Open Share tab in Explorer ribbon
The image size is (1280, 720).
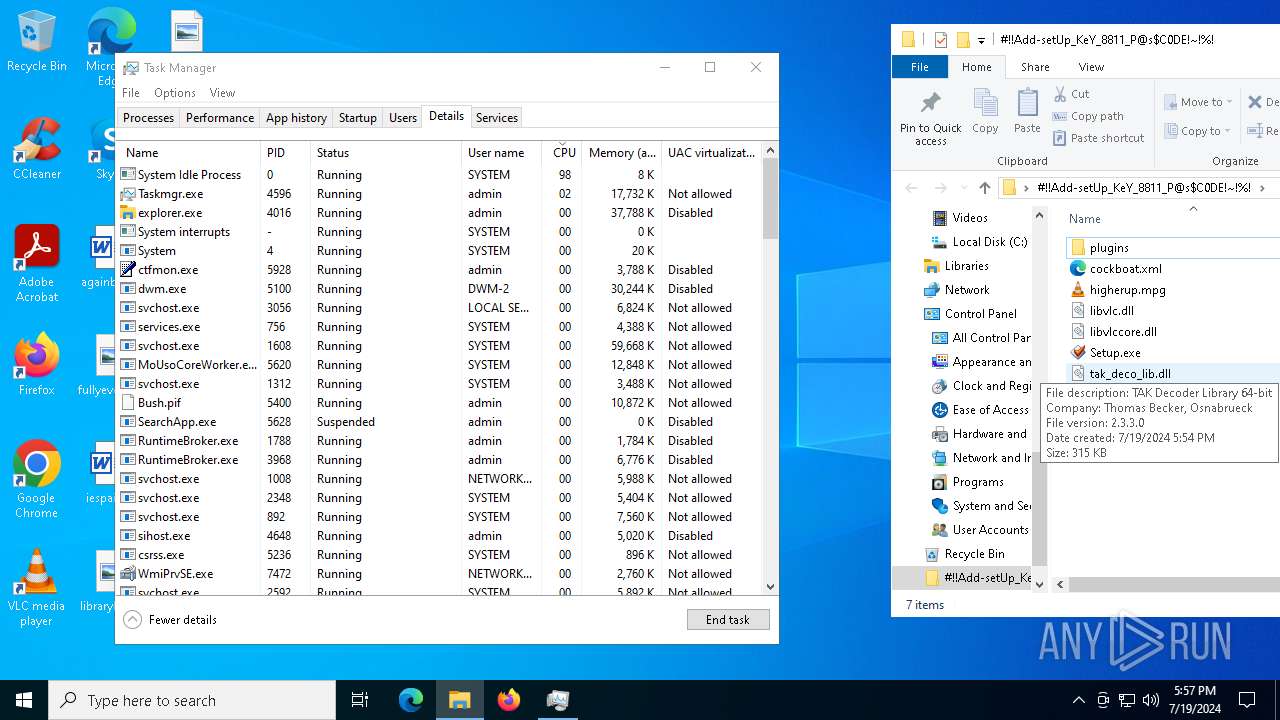click(1035, 67)
